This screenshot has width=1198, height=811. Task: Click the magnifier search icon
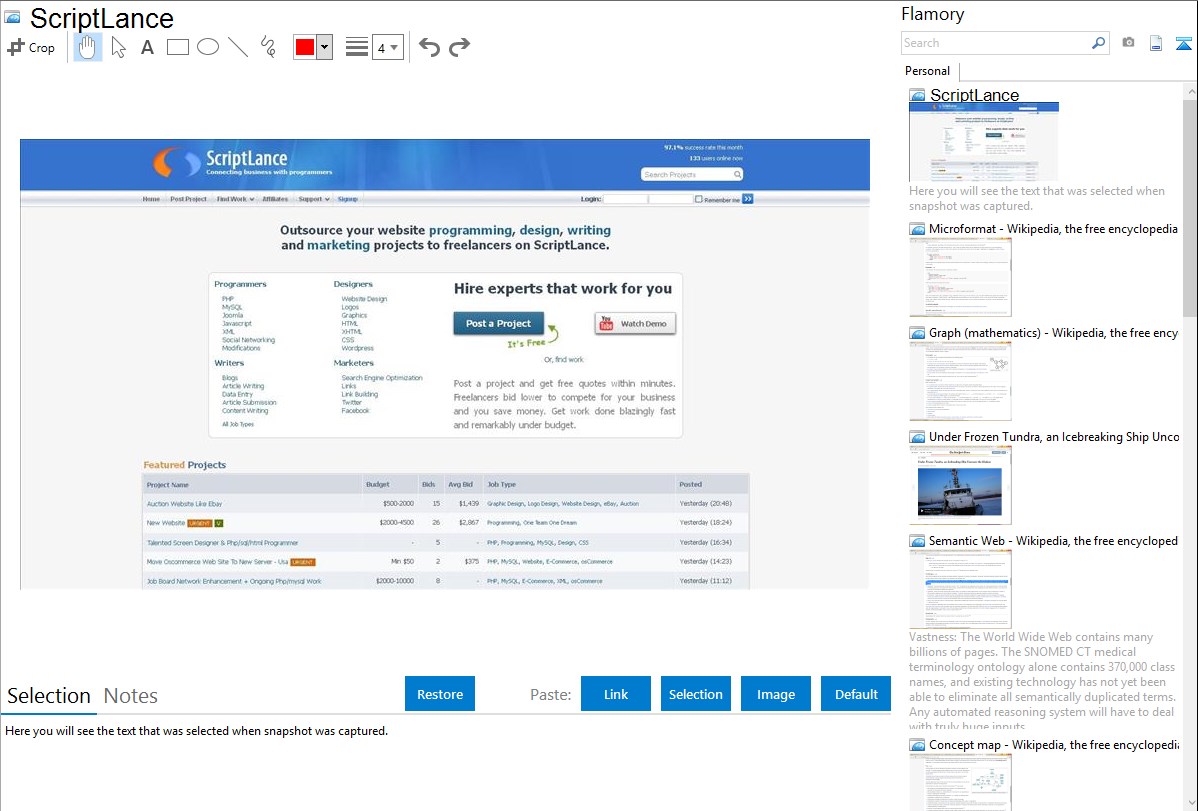[1099, 43]
